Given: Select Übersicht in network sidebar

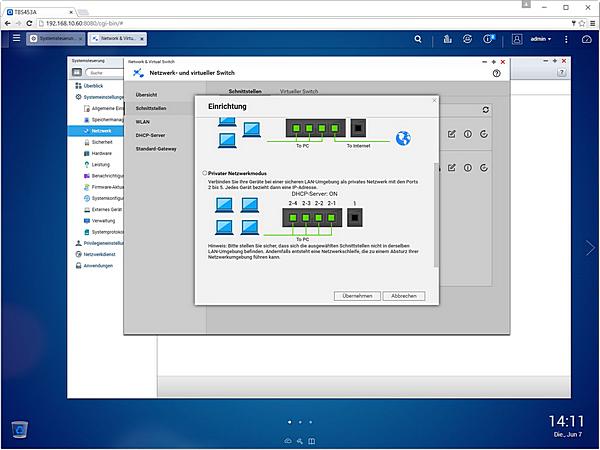Looking at the screenshot, I should [x=146, y=95].
